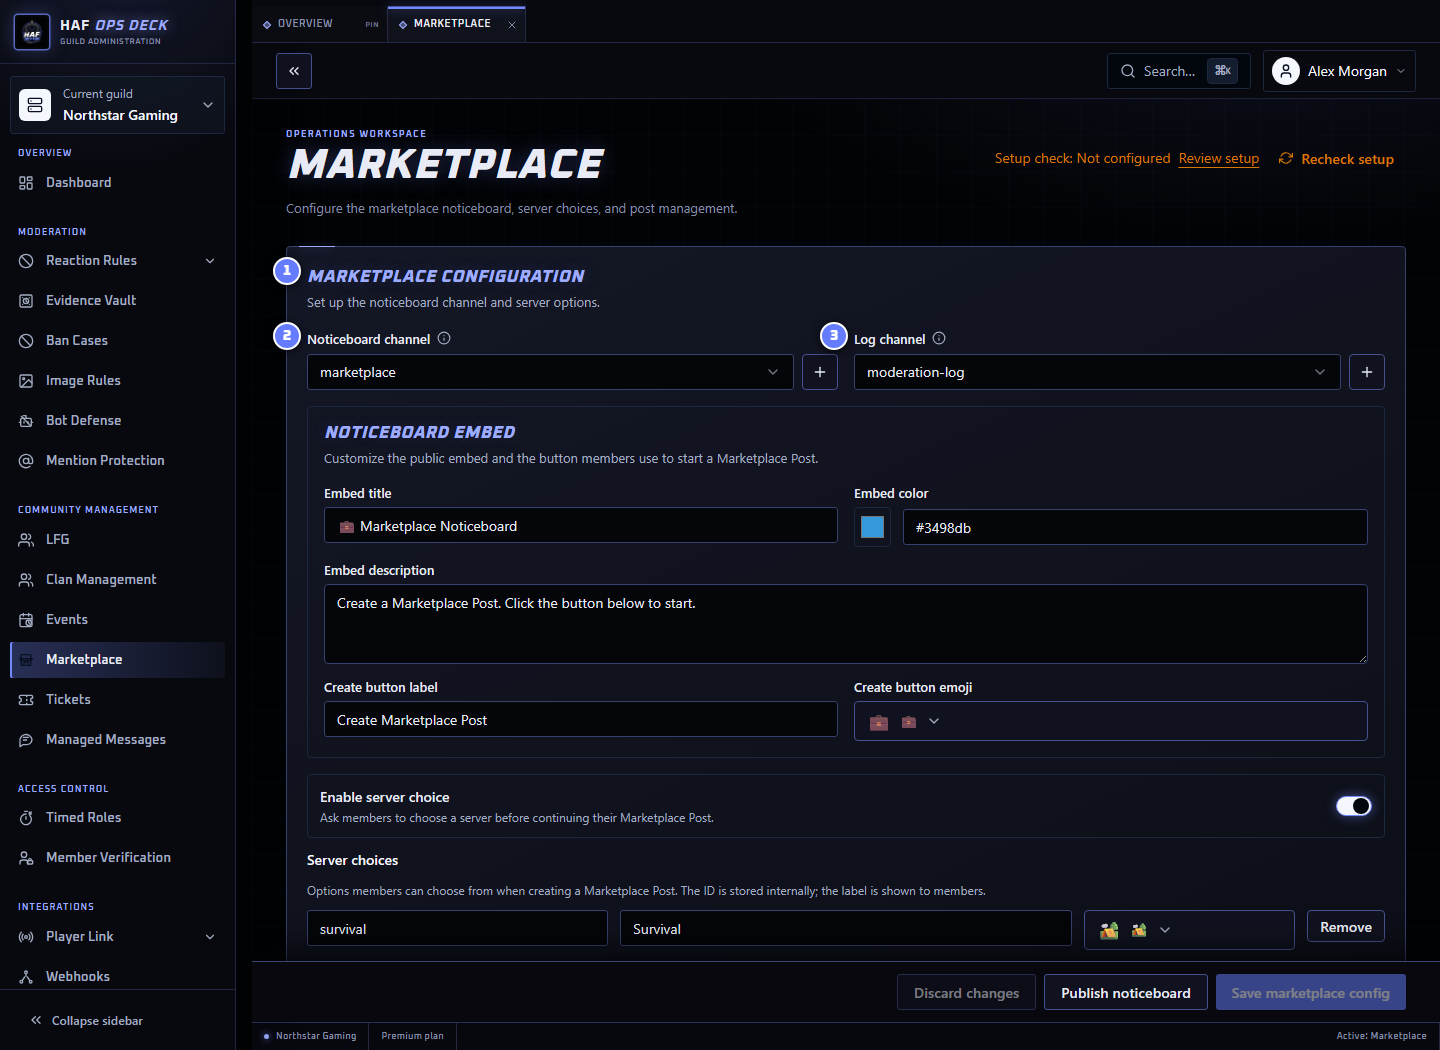1440x1050 pixels.
Task: Click the Alex Morgan avatar icon
Action: 1286,71
